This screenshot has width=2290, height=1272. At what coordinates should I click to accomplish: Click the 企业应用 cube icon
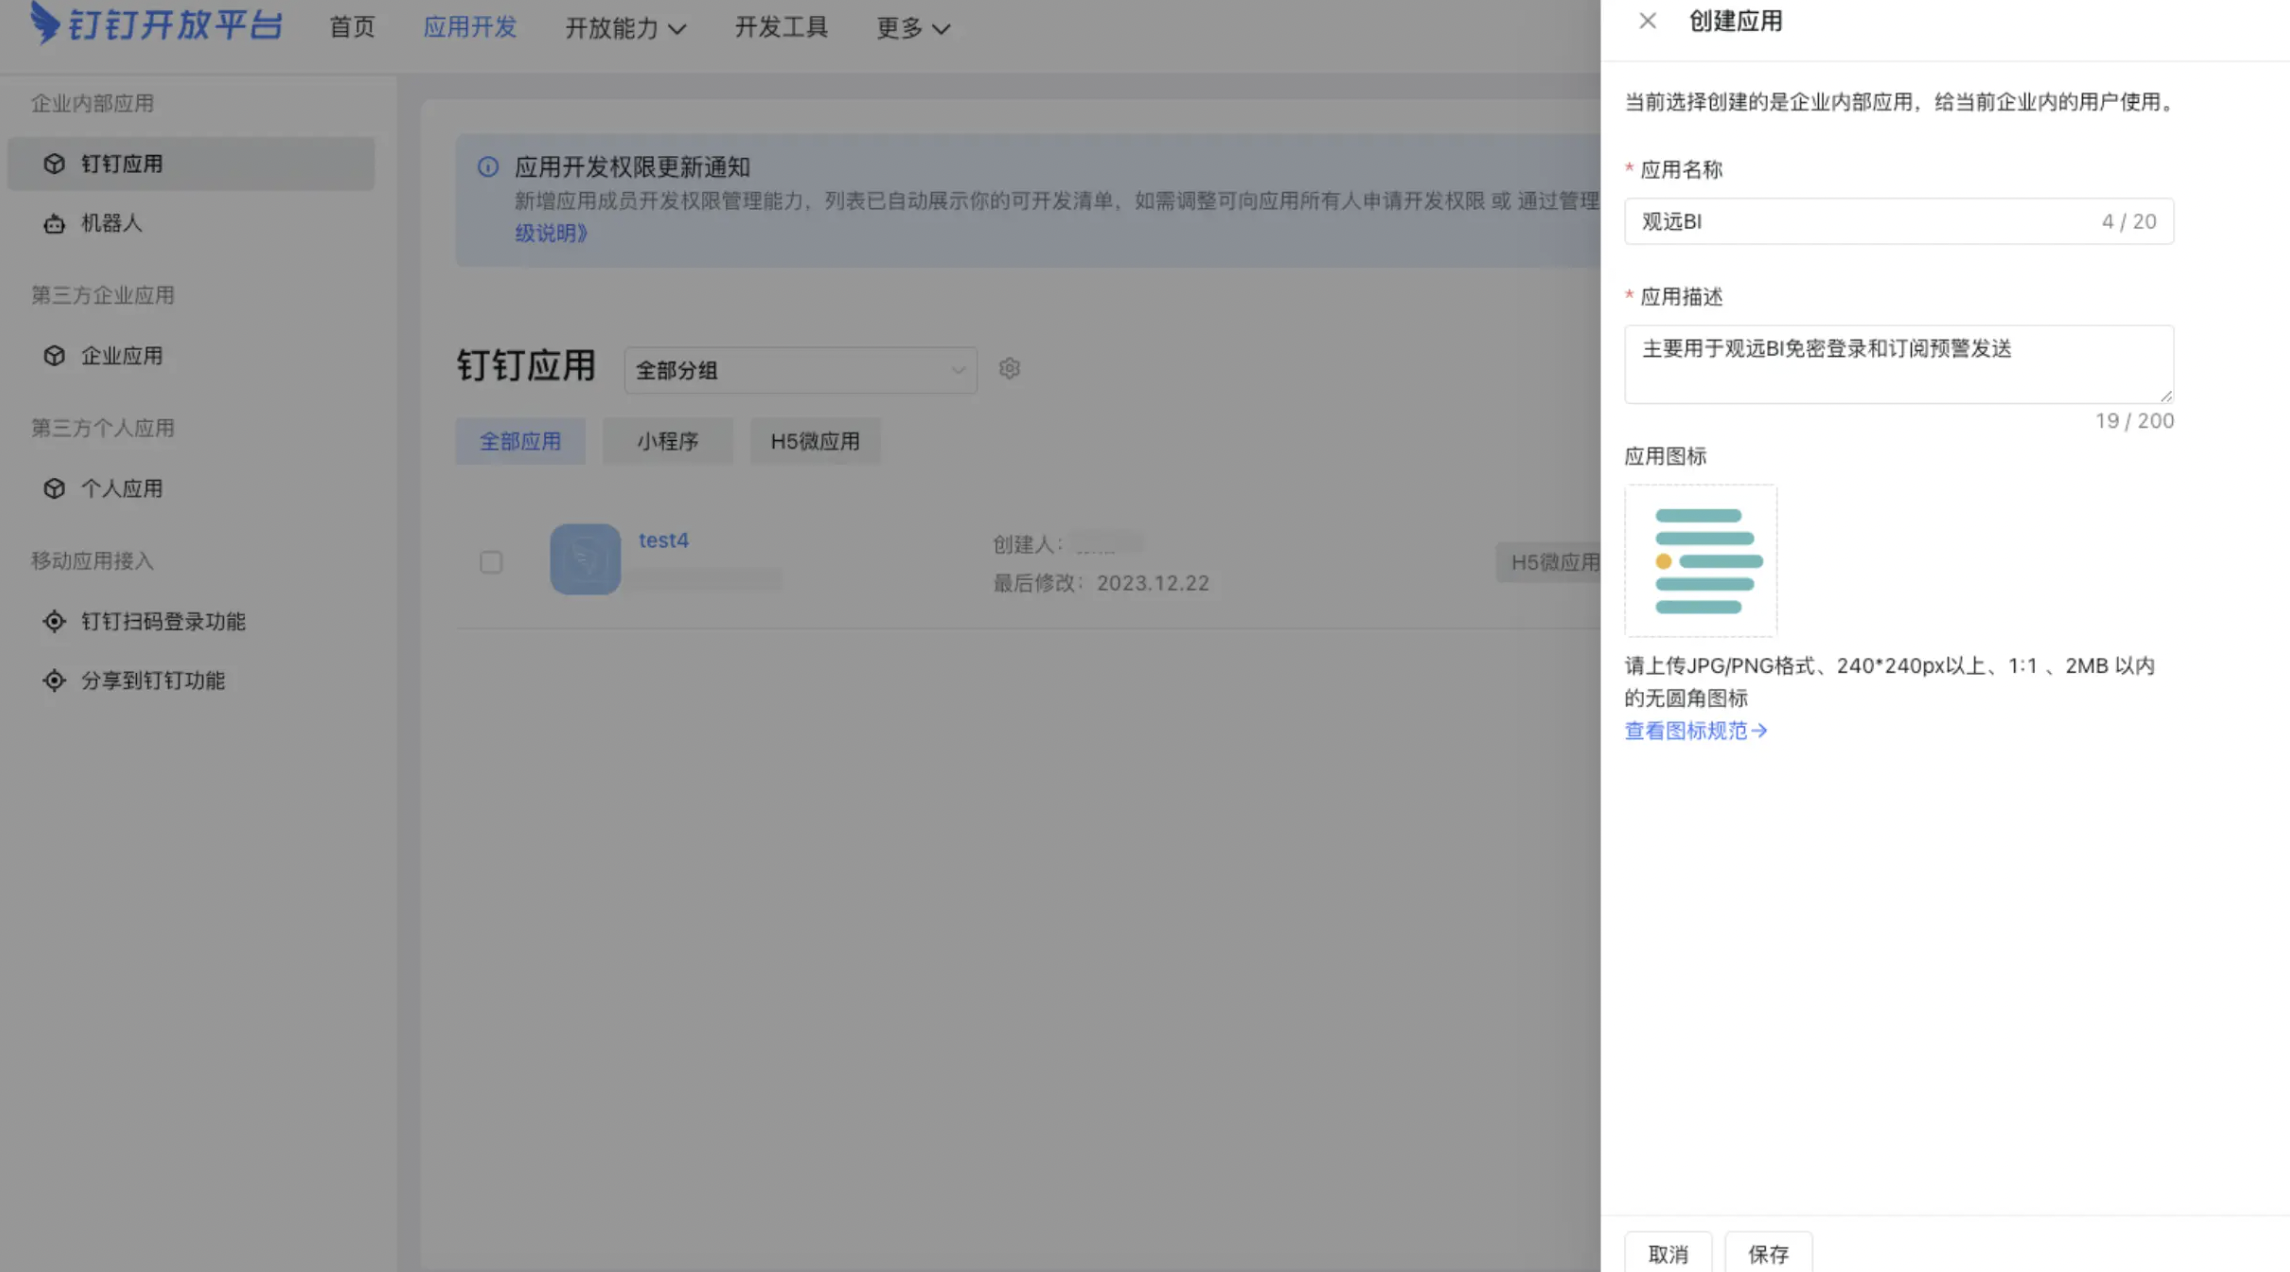point(54,355)
